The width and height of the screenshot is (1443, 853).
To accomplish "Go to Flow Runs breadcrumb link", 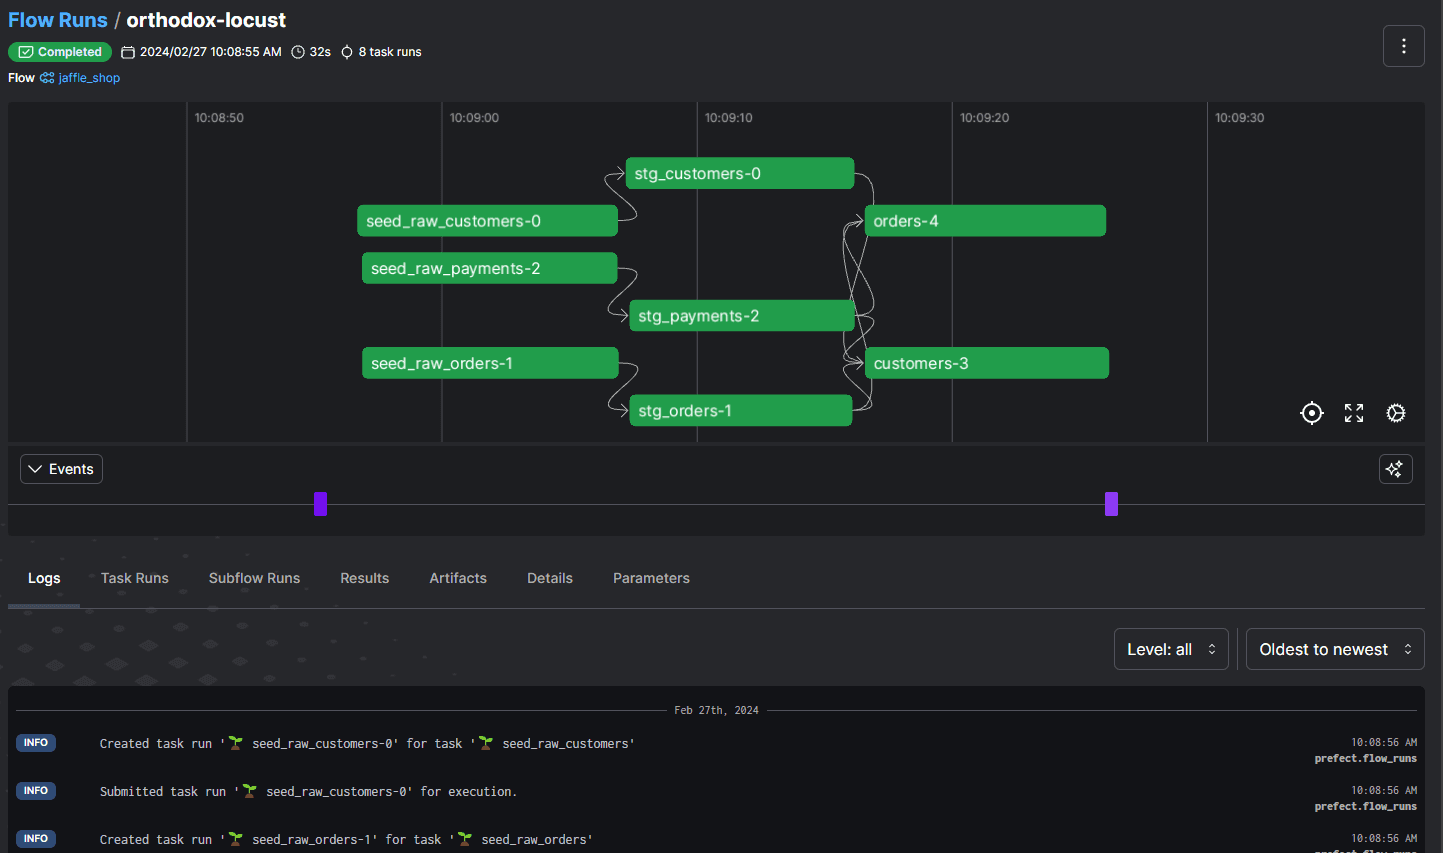I will click(58, 20).
